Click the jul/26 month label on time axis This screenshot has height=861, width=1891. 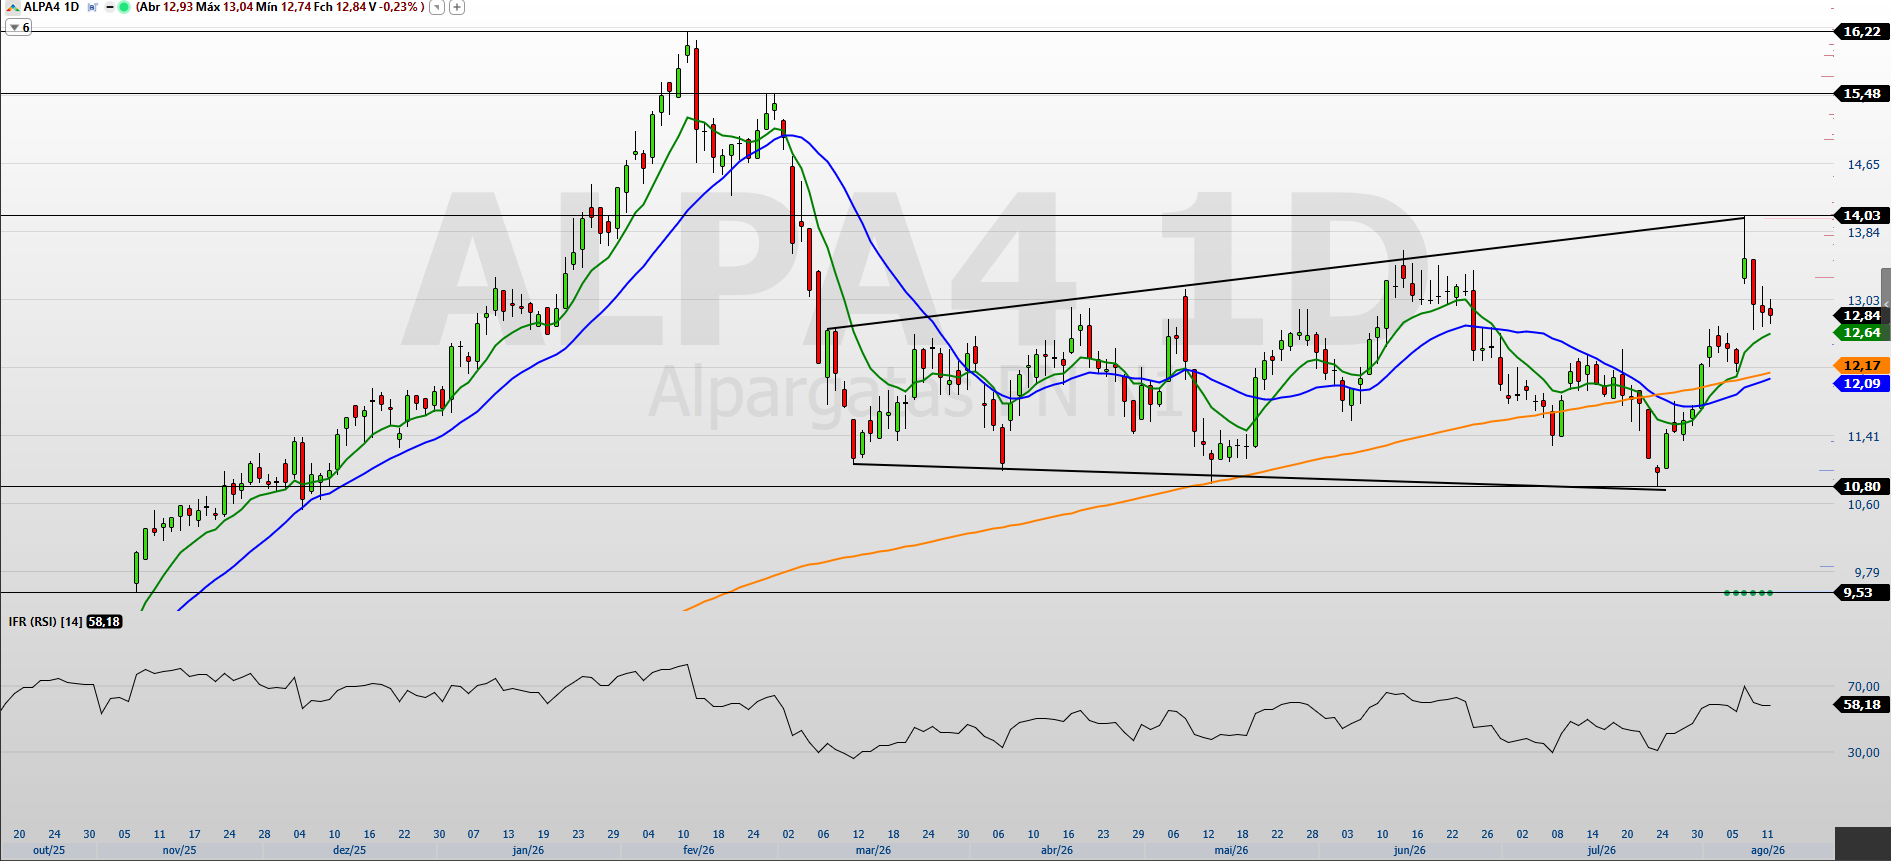tap(1601, 850)
